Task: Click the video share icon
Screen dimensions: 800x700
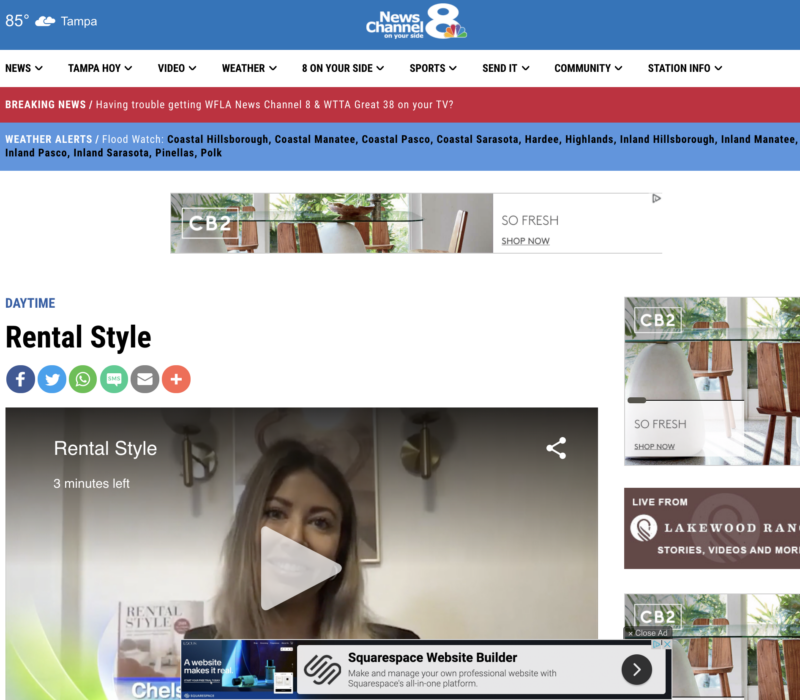Action: [556, 449]
